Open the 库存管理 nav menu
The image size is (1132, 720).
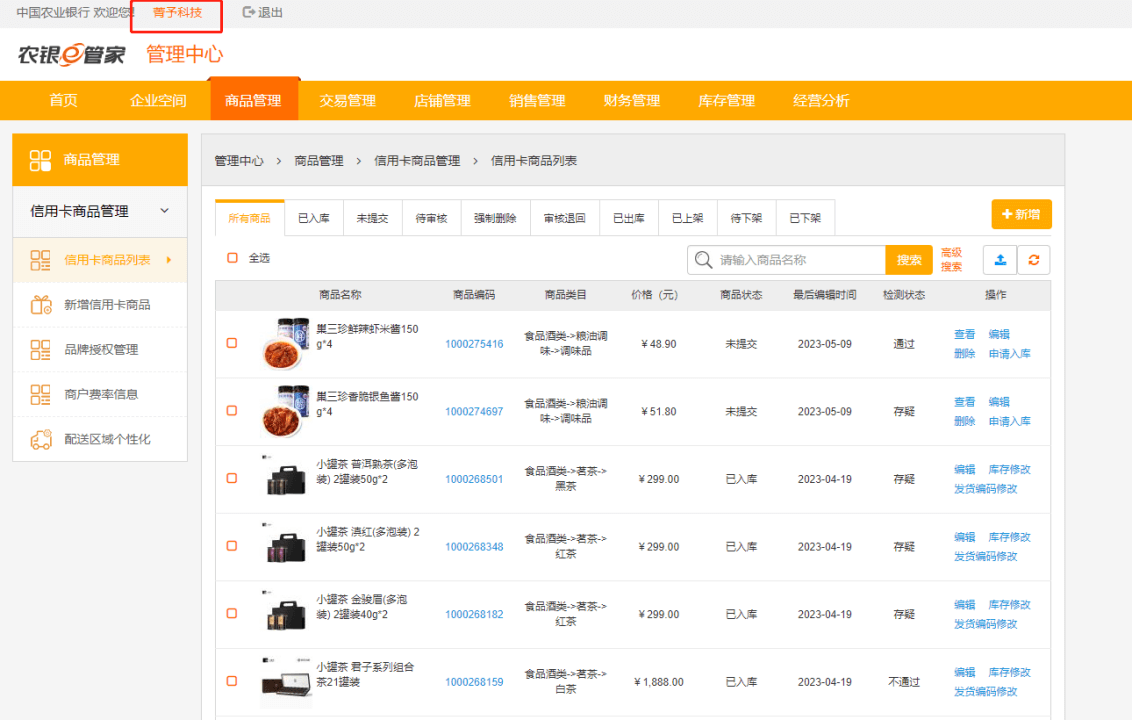(726, 100)
